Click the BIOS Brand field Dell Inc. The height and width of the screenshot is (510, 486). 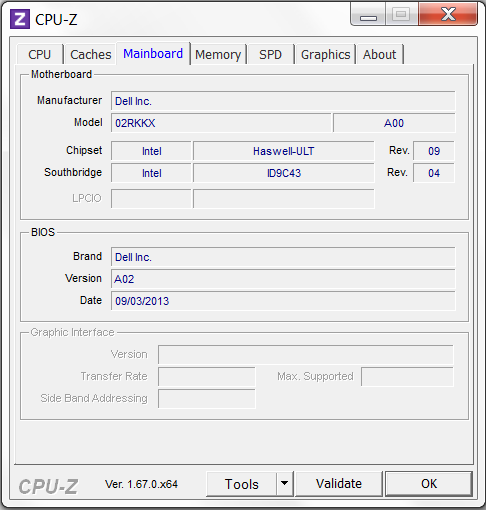point(283,257)
